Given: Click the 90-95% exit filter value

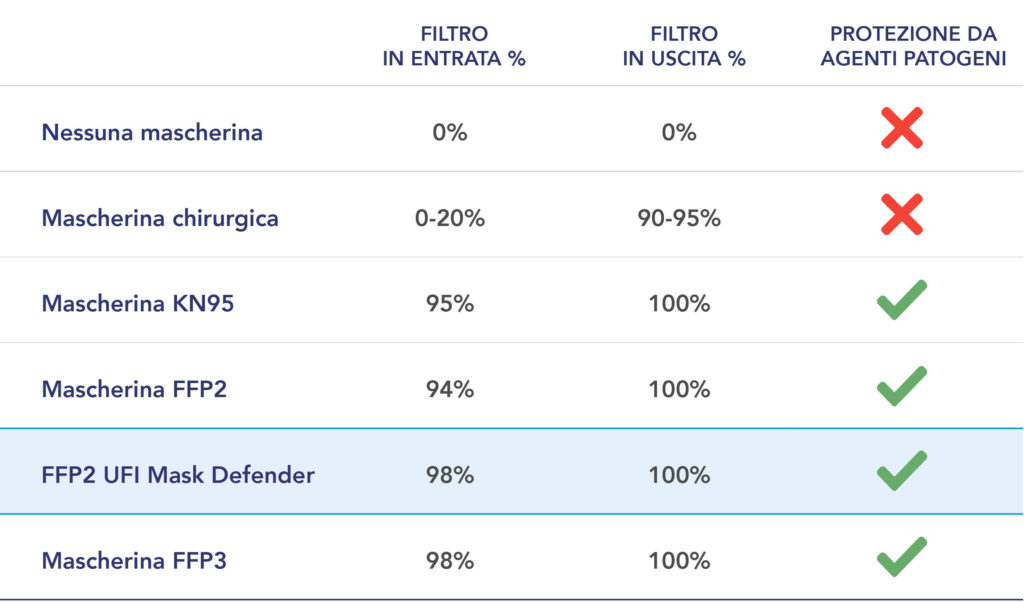Looking at the screenshot, I should click(x=679, y=218).
